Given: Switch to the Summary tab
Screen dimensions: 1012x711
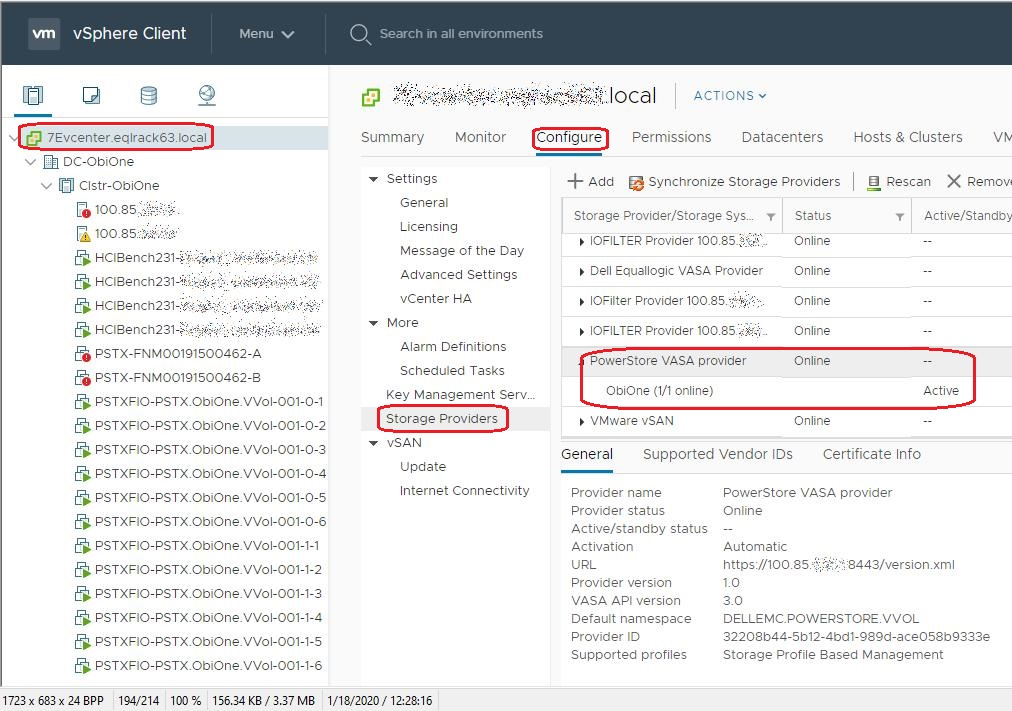Looking at the screenshot, I should (392, 137).
